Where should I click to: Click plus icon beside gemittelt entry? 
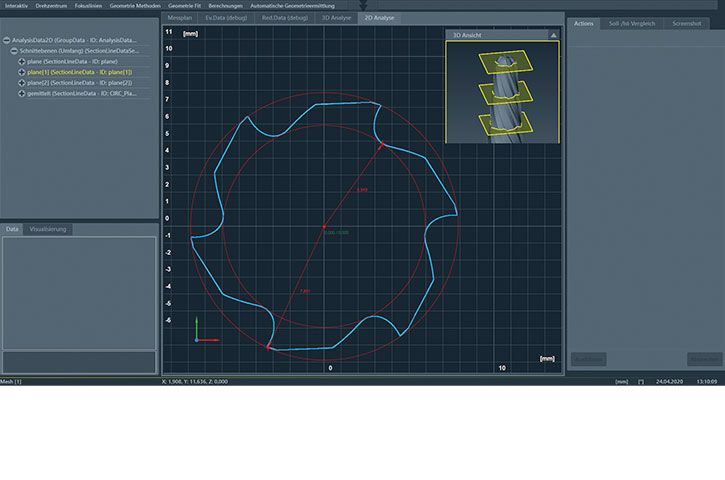(21, 95)
